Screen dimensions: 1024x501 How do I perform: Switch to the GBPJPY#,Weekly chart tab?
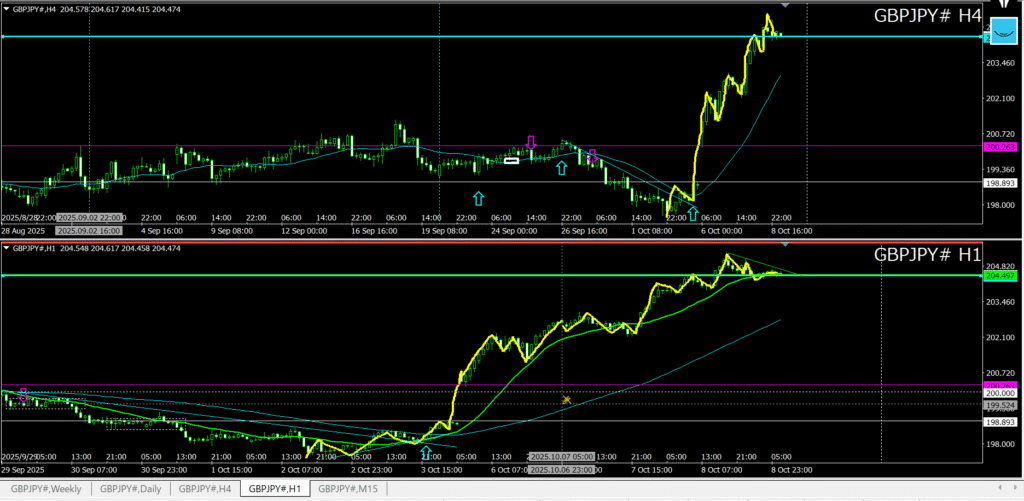pos(49,488)
